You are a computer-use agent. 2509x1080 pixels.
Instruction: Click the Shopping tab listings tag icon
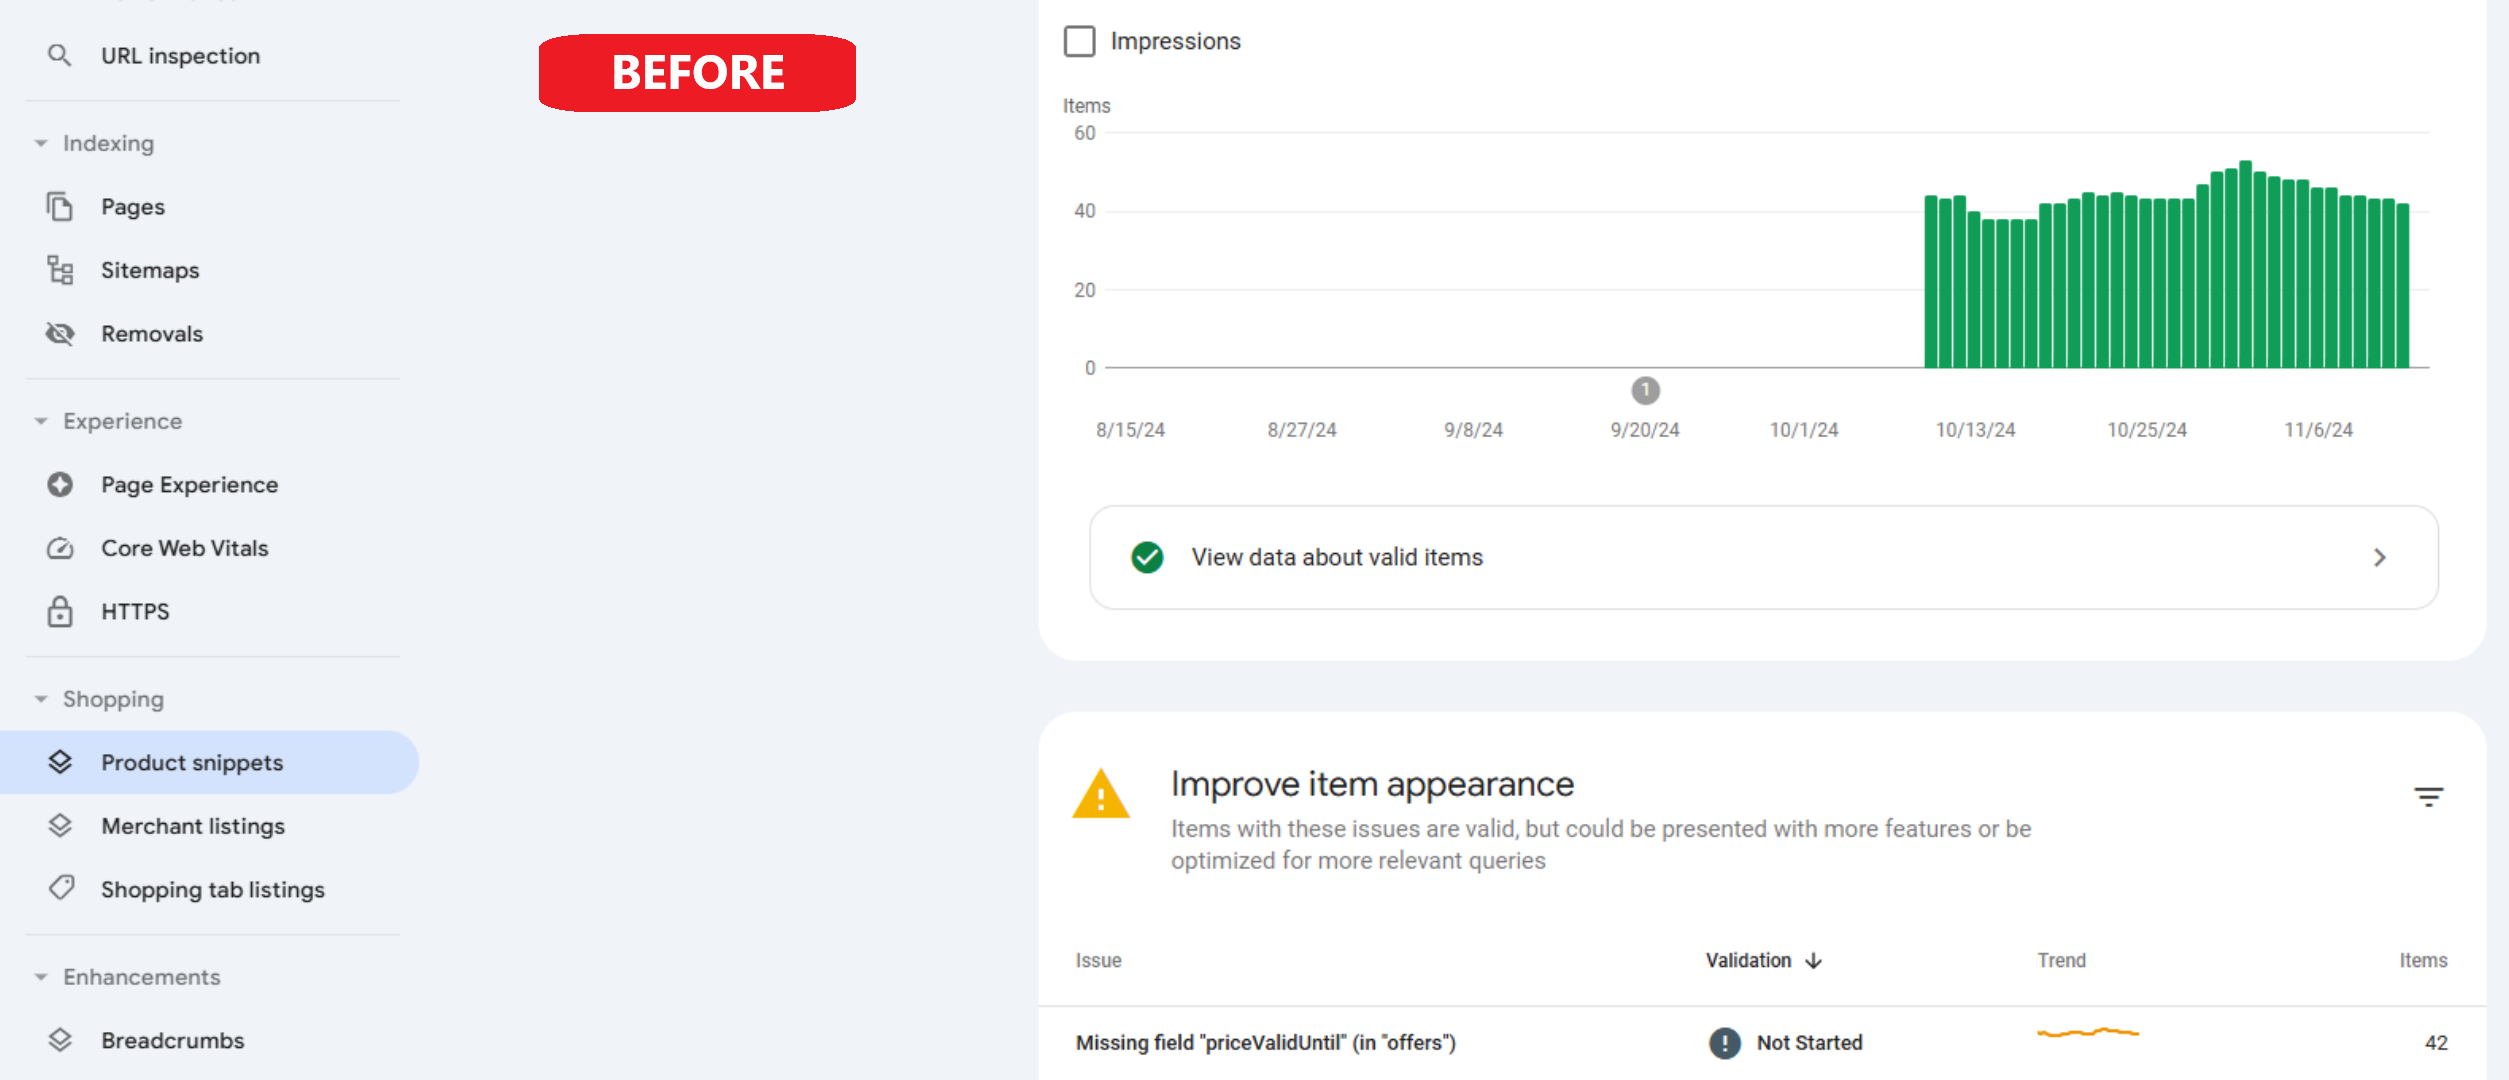coord(61,889)
